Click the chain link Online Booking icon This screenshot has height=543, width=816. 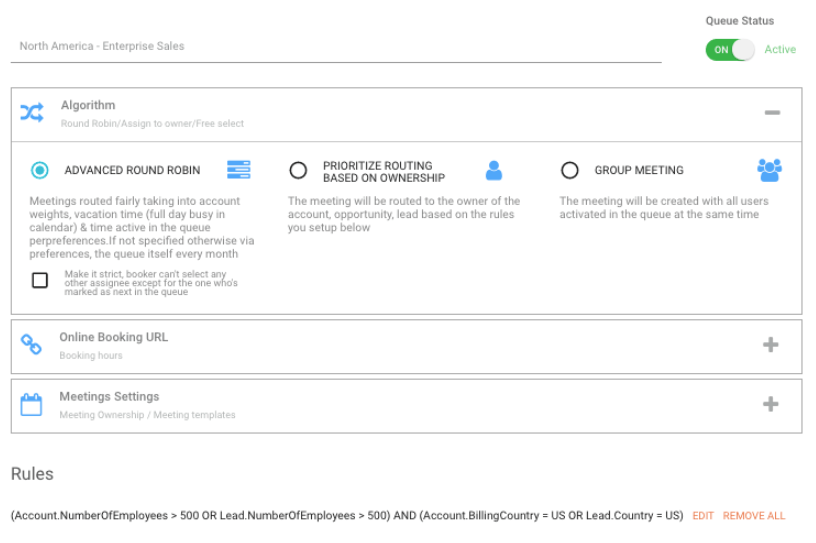(x=32, y=345)
